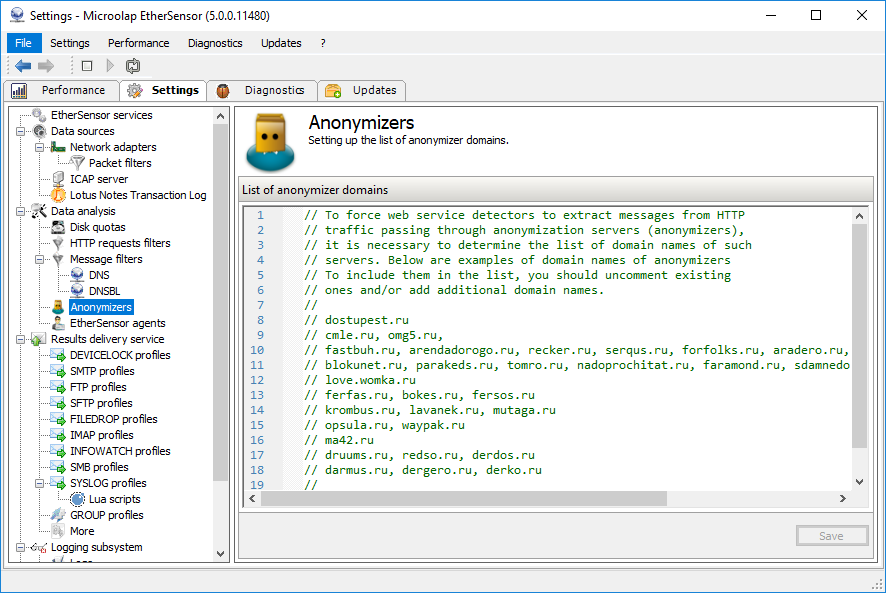
Task: Click the restart service toolbar icon
Action: point(133,66)
